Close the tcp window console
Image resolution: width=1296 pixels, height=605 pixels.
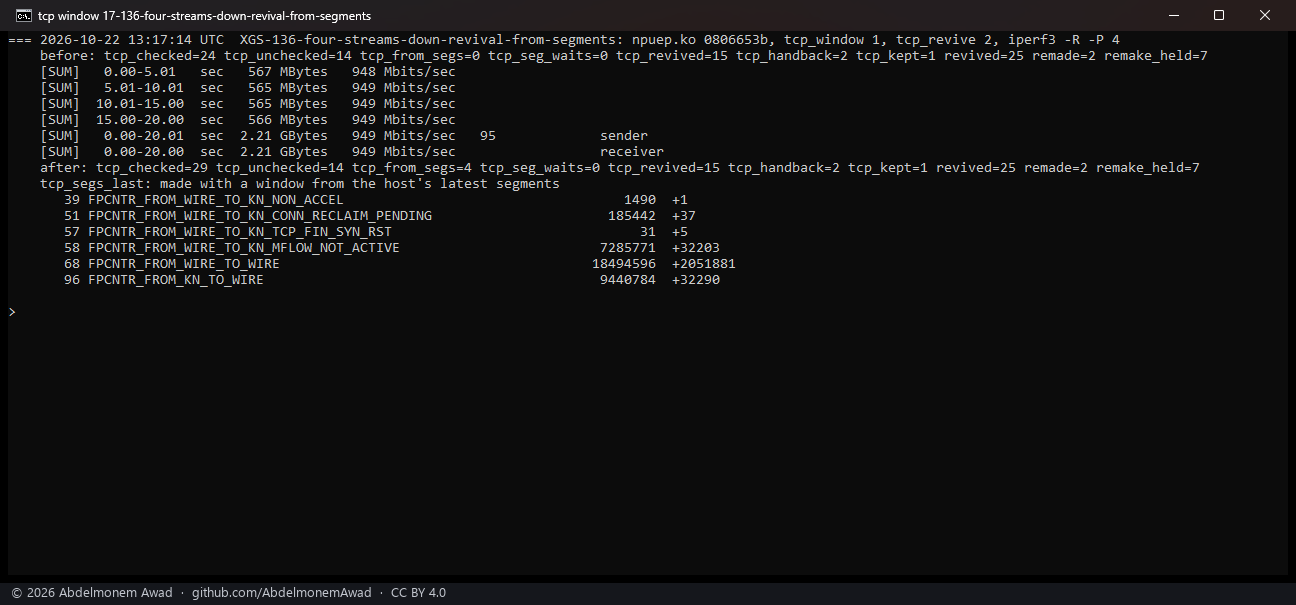[1265, 15]
